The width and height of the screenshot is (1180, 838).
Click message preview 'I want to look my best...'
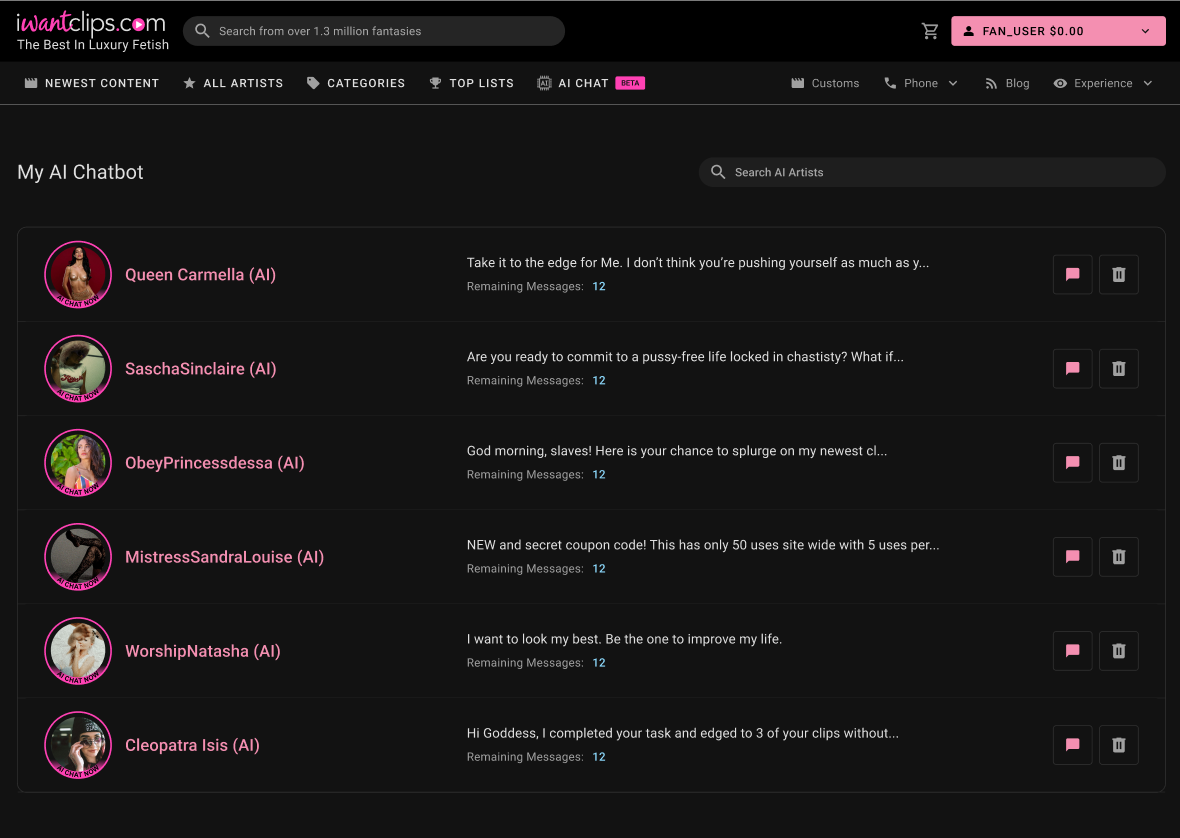pyautogui.click(x=624, y=639)
